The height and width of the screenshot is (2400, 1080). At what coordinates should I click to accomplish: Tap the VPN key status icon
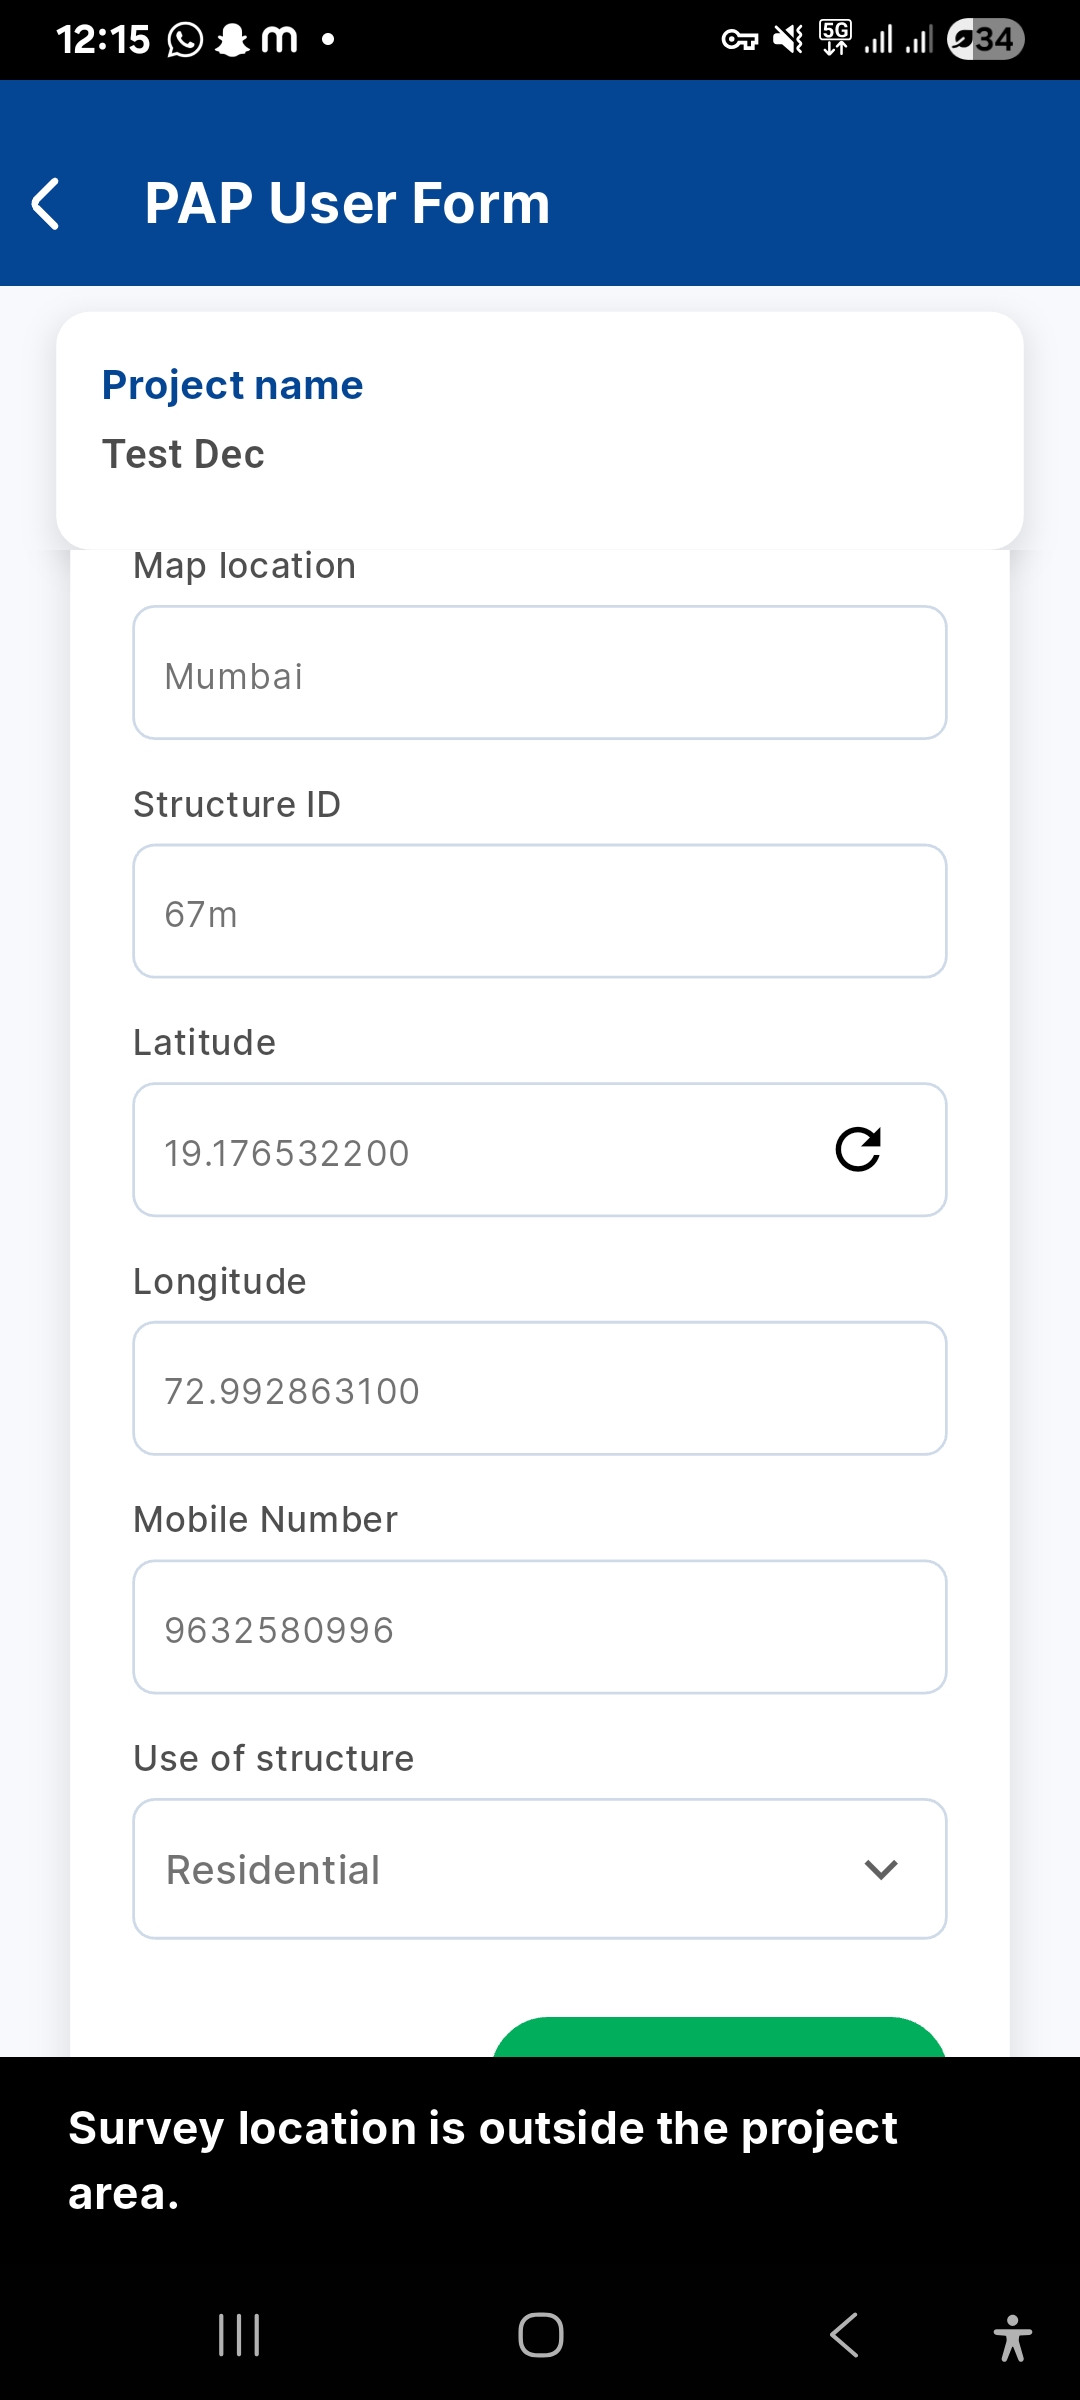(x=740, y=40)
